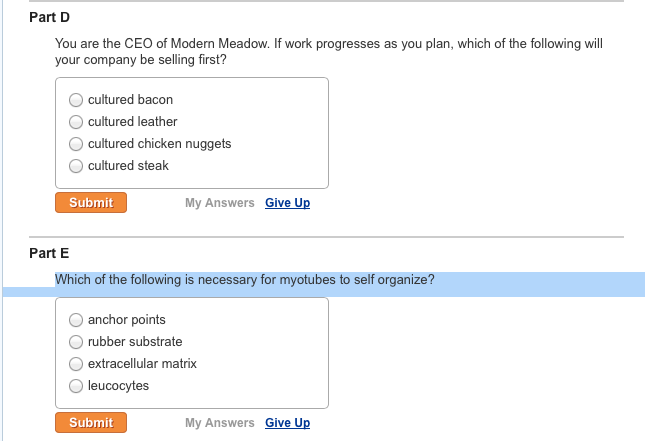Choose anchor points radio button

[76, 320]
